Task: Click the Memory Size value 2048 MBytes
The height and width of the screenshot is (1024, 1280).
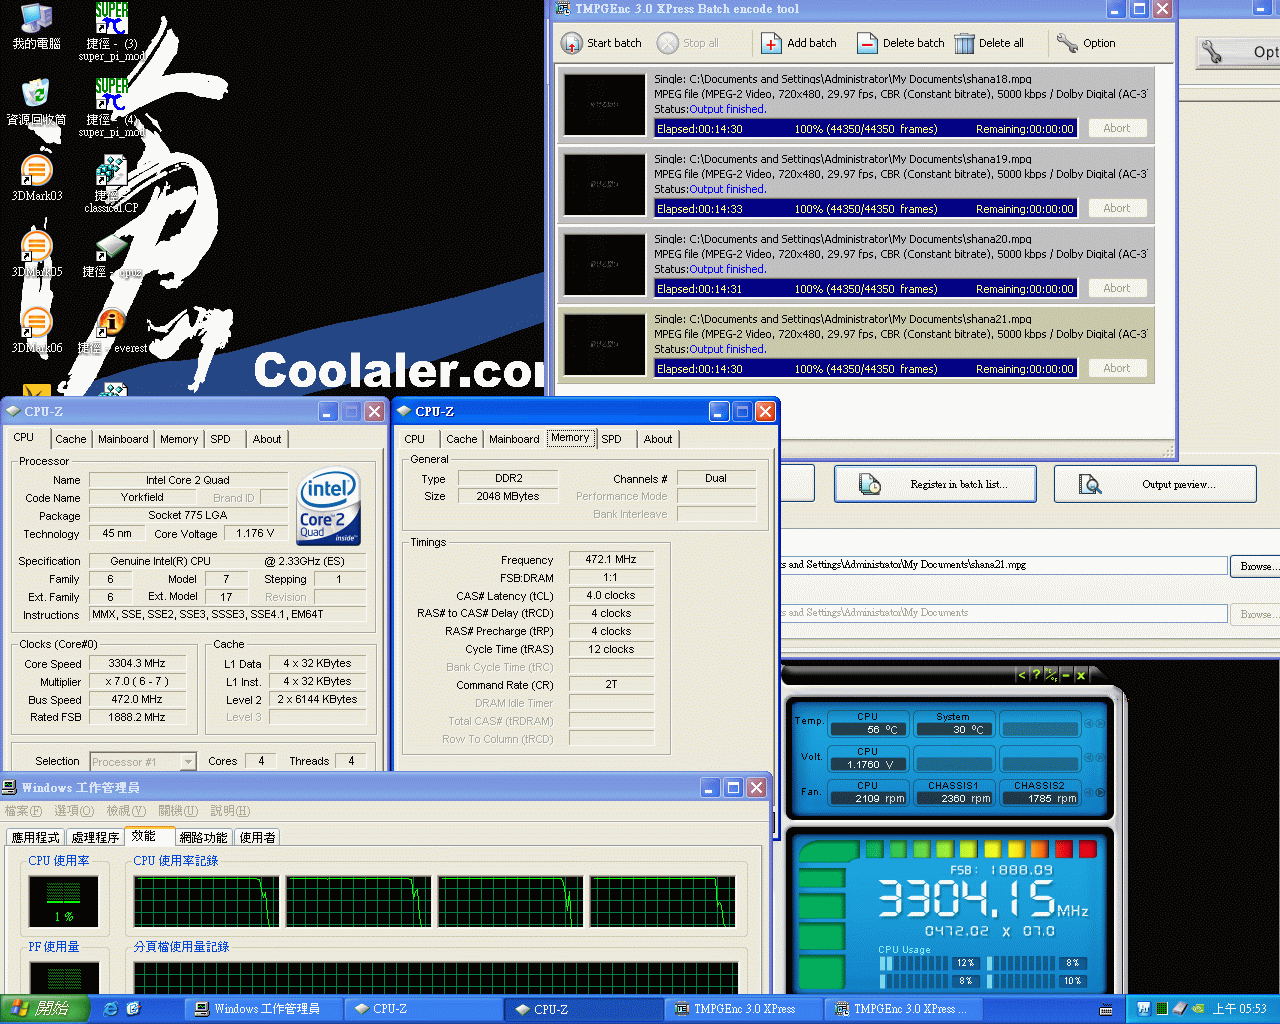Action: (x=508, y=496)
